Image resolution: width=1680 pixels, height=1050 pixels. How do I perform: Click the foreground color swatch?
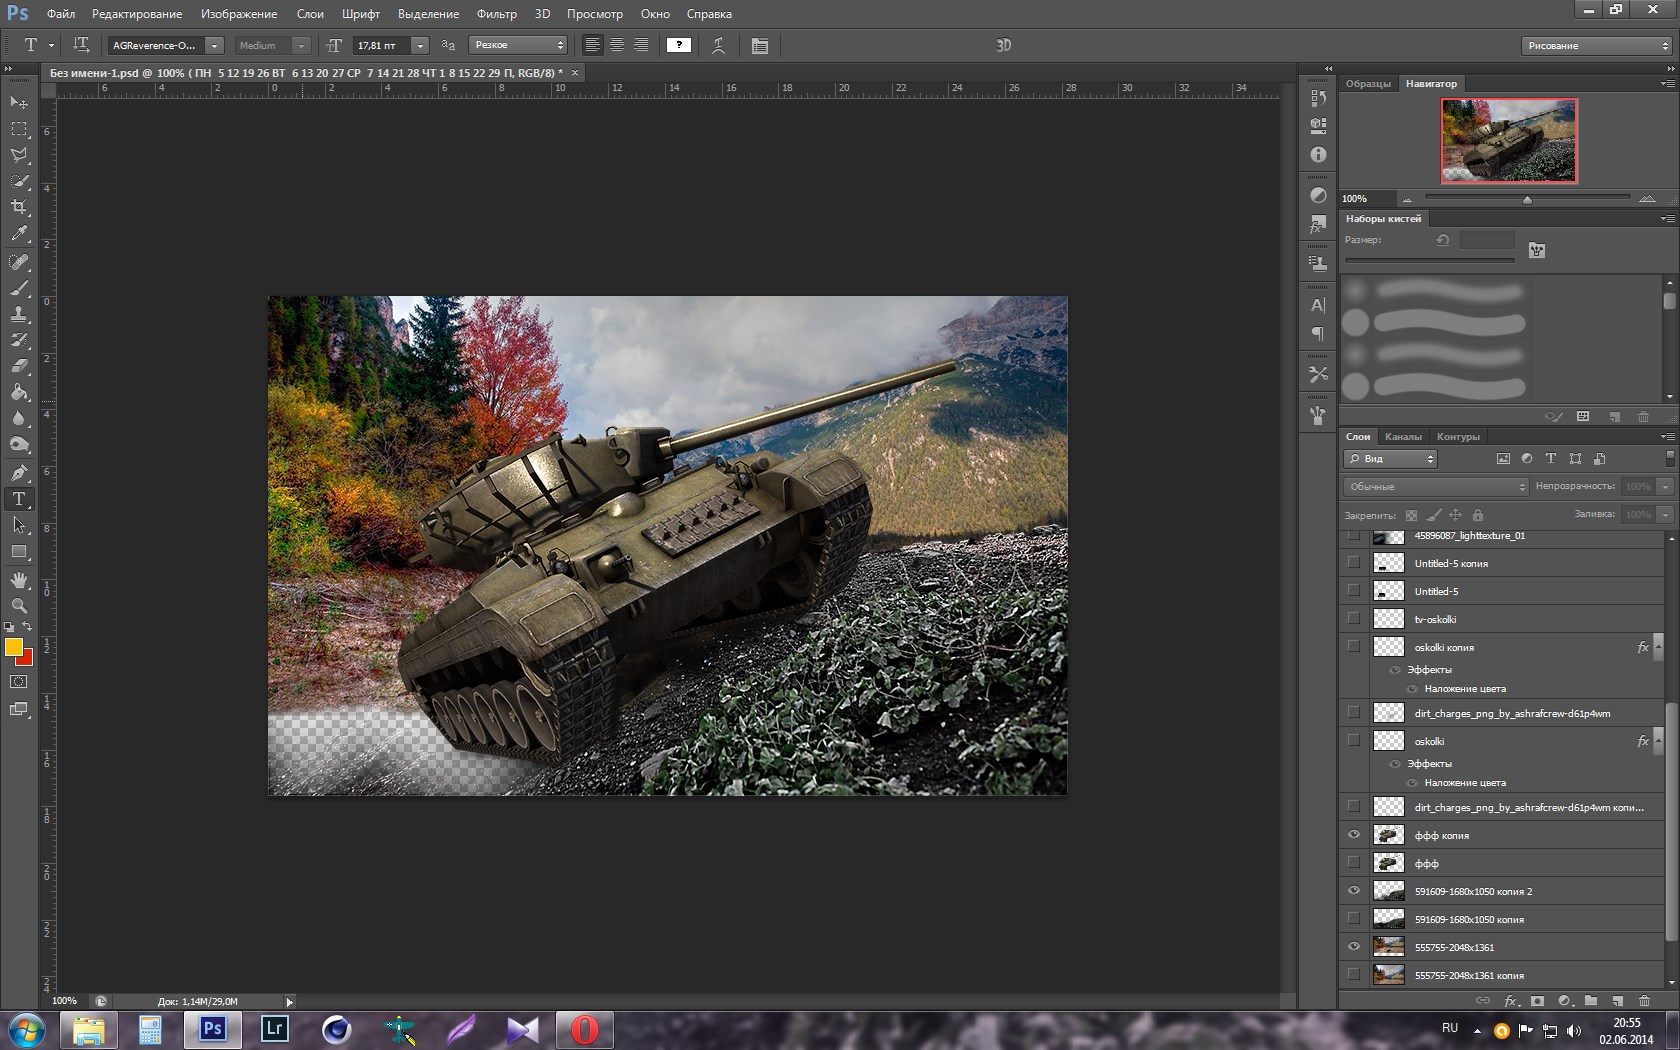(13, 647)
